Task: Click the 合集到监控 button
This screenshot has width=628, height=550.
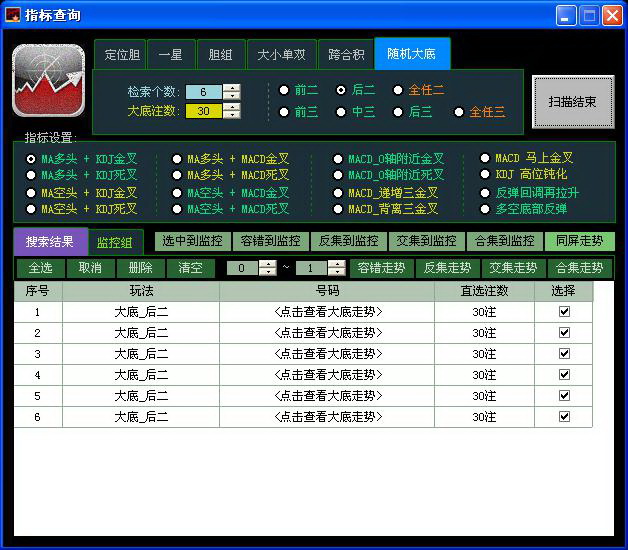Action: (505, 241)
